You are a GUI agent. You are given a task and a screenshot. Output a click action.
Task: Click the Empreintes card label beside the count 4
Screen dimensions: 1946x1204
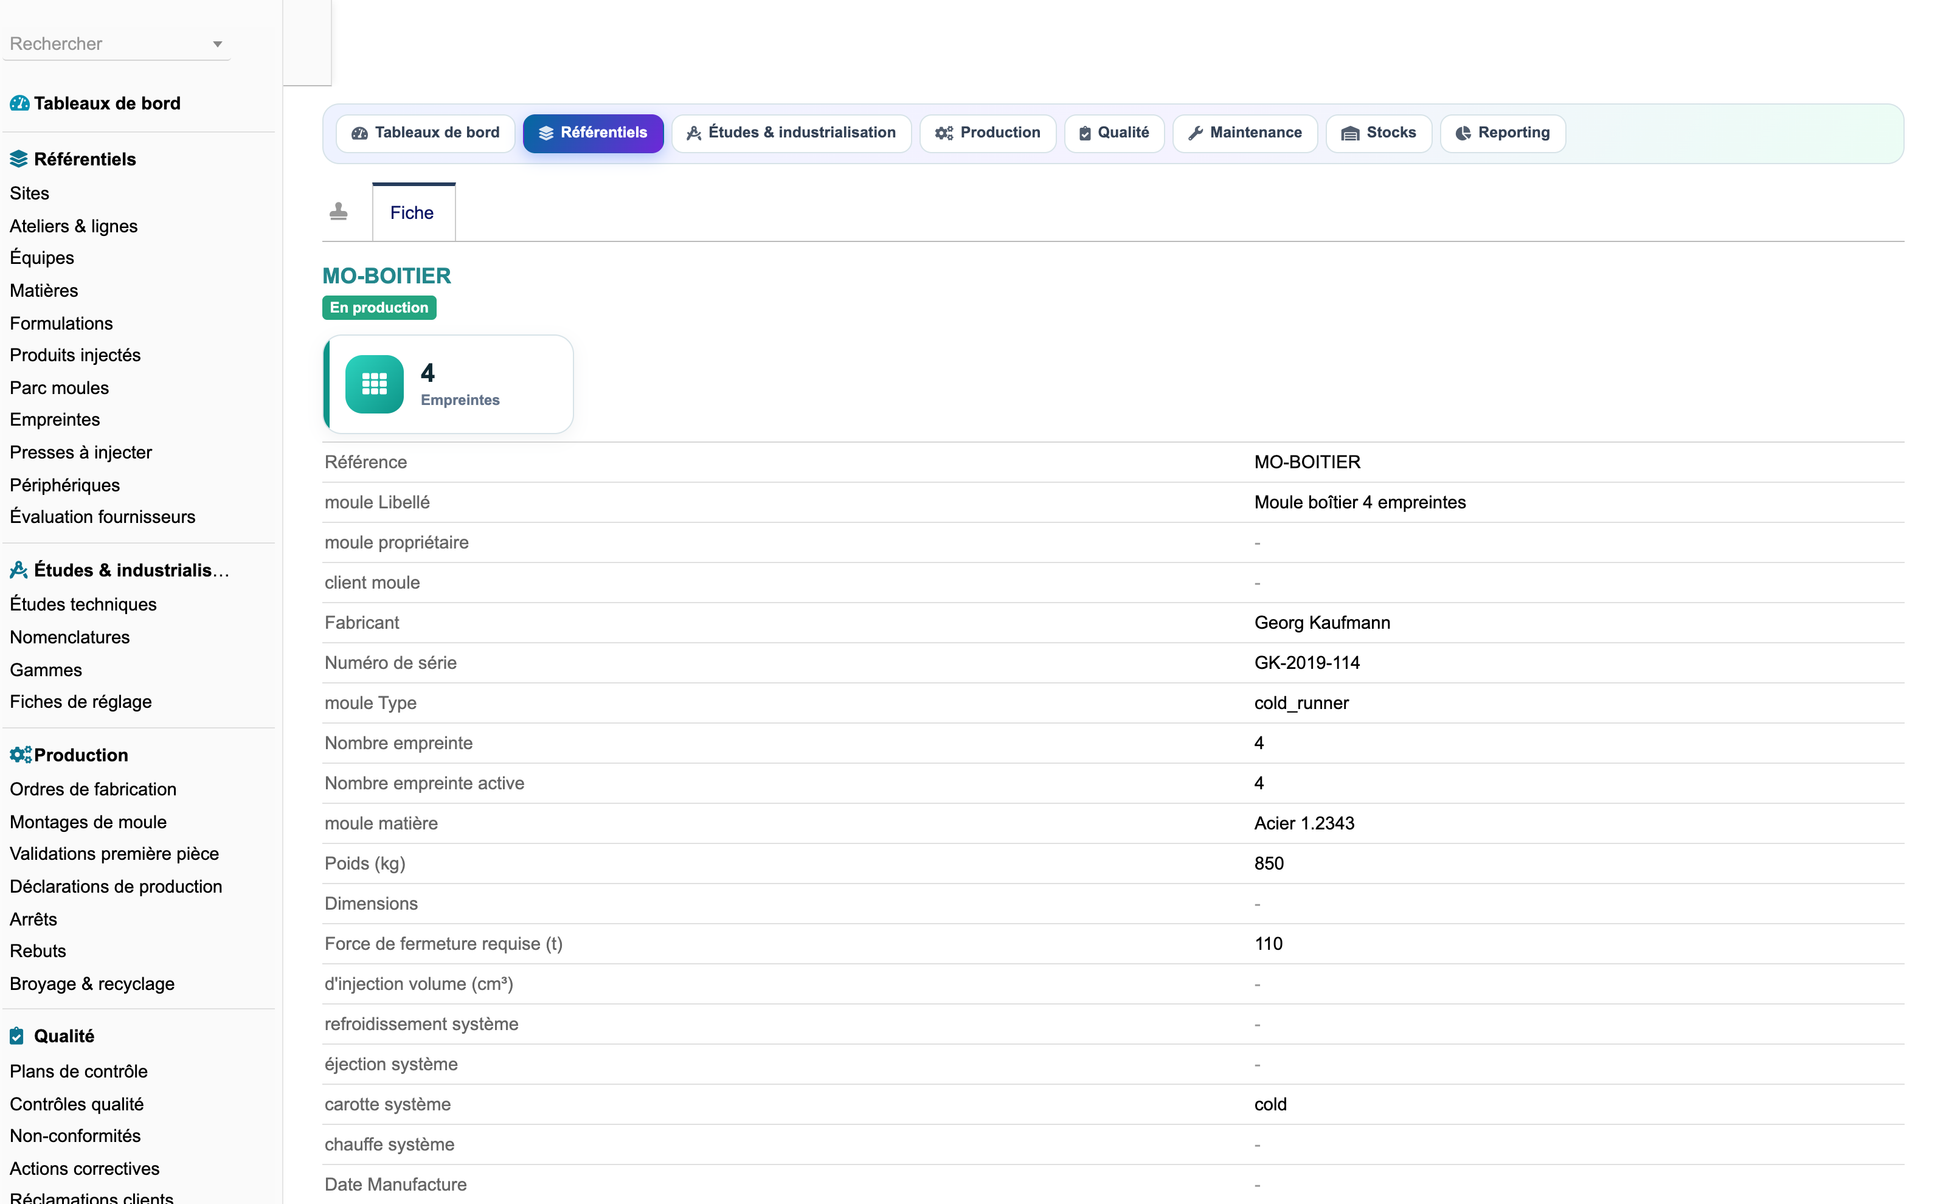click(460, 400)
